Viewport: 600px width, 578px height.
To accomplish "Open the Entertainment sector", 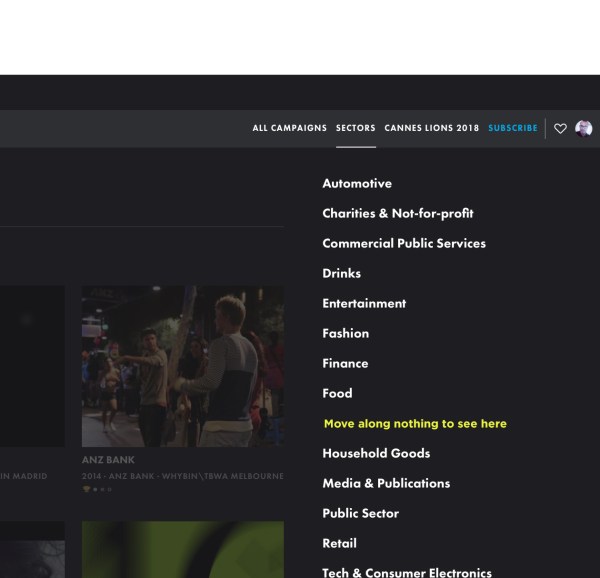I will point(364,304).
